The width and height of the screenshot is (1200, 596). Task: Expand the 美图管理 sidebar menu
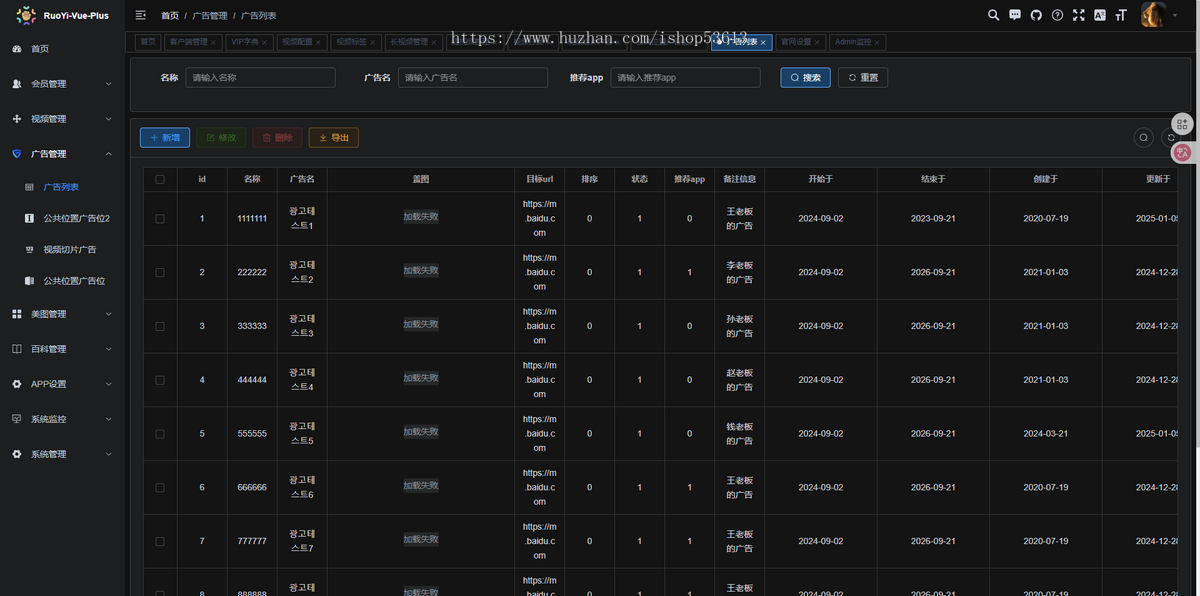tap(62, 314)
